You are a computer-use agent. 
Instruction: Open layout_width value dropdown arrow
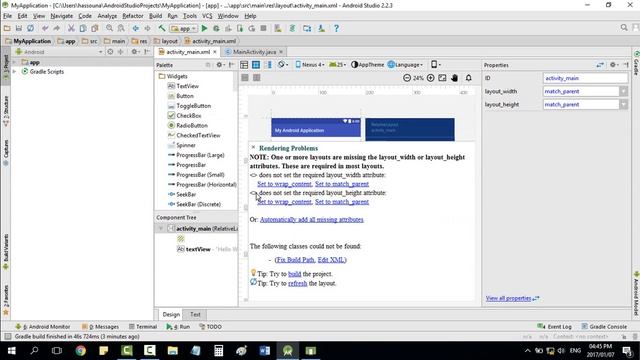pyautogui.click(x=623, y=91)
